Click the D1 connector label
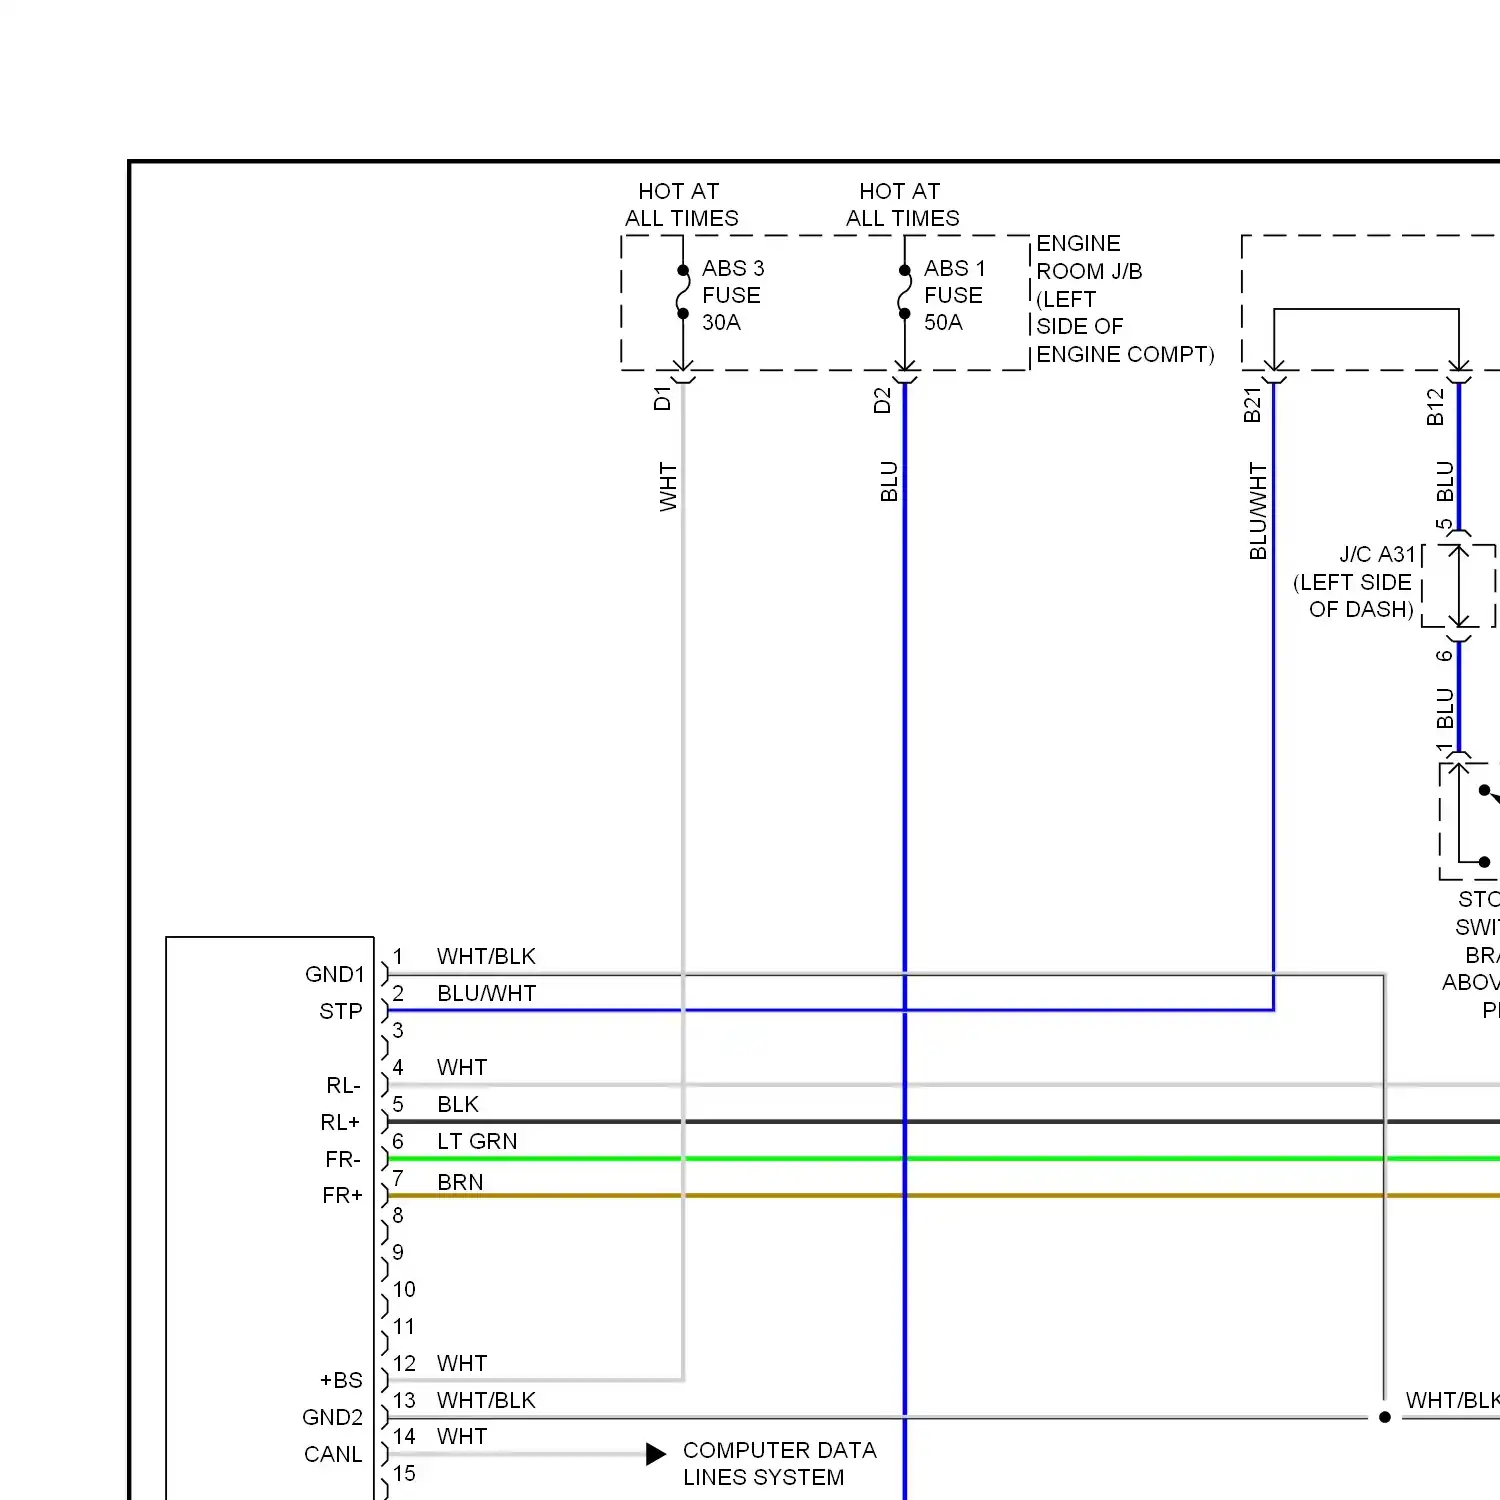 pyautogui.click(x=662, y=398)
